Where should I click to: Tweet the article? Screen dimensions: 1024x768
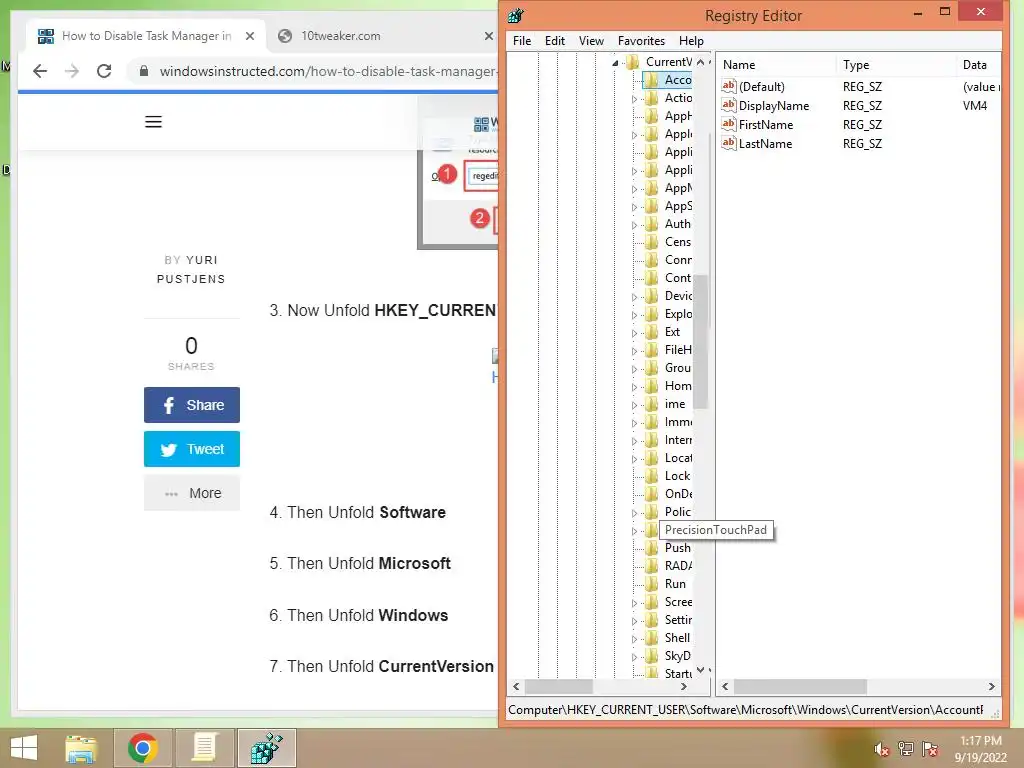point(191,449)
